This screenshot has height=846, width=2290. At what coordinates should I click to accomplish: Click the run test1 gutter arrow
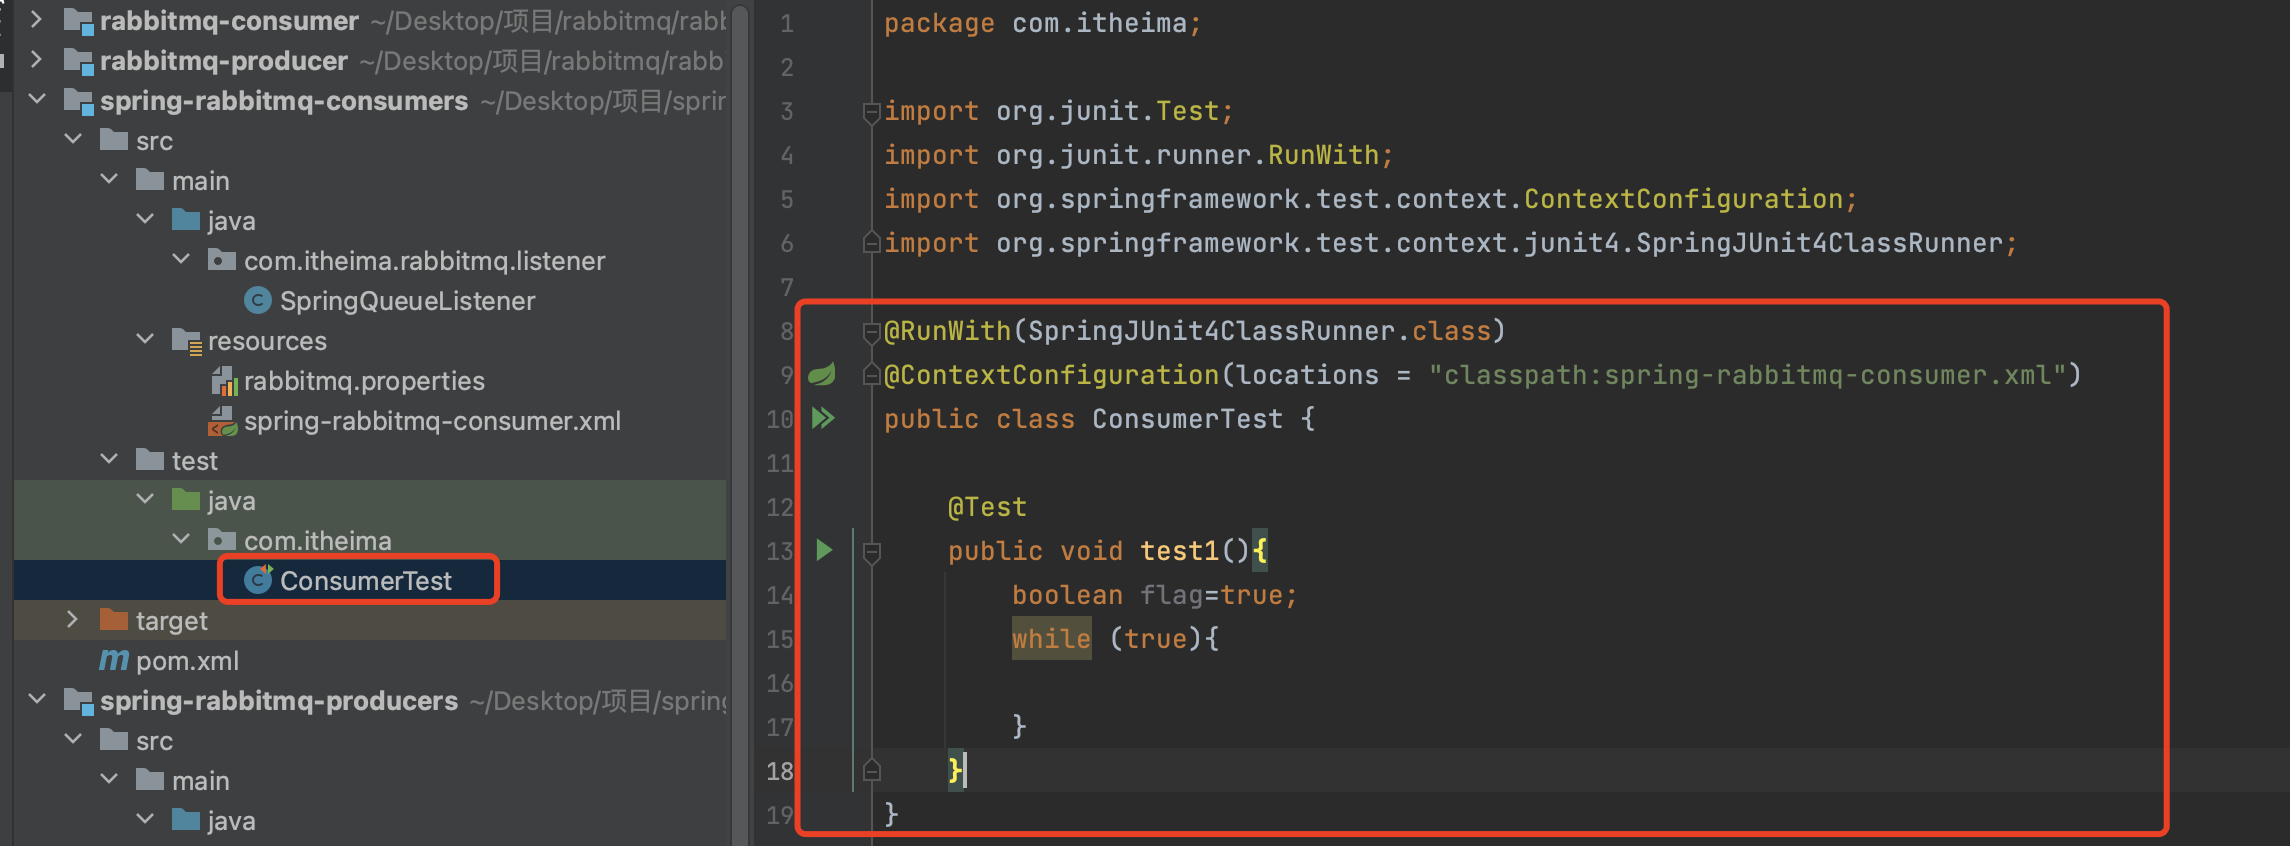pos(824,550)
